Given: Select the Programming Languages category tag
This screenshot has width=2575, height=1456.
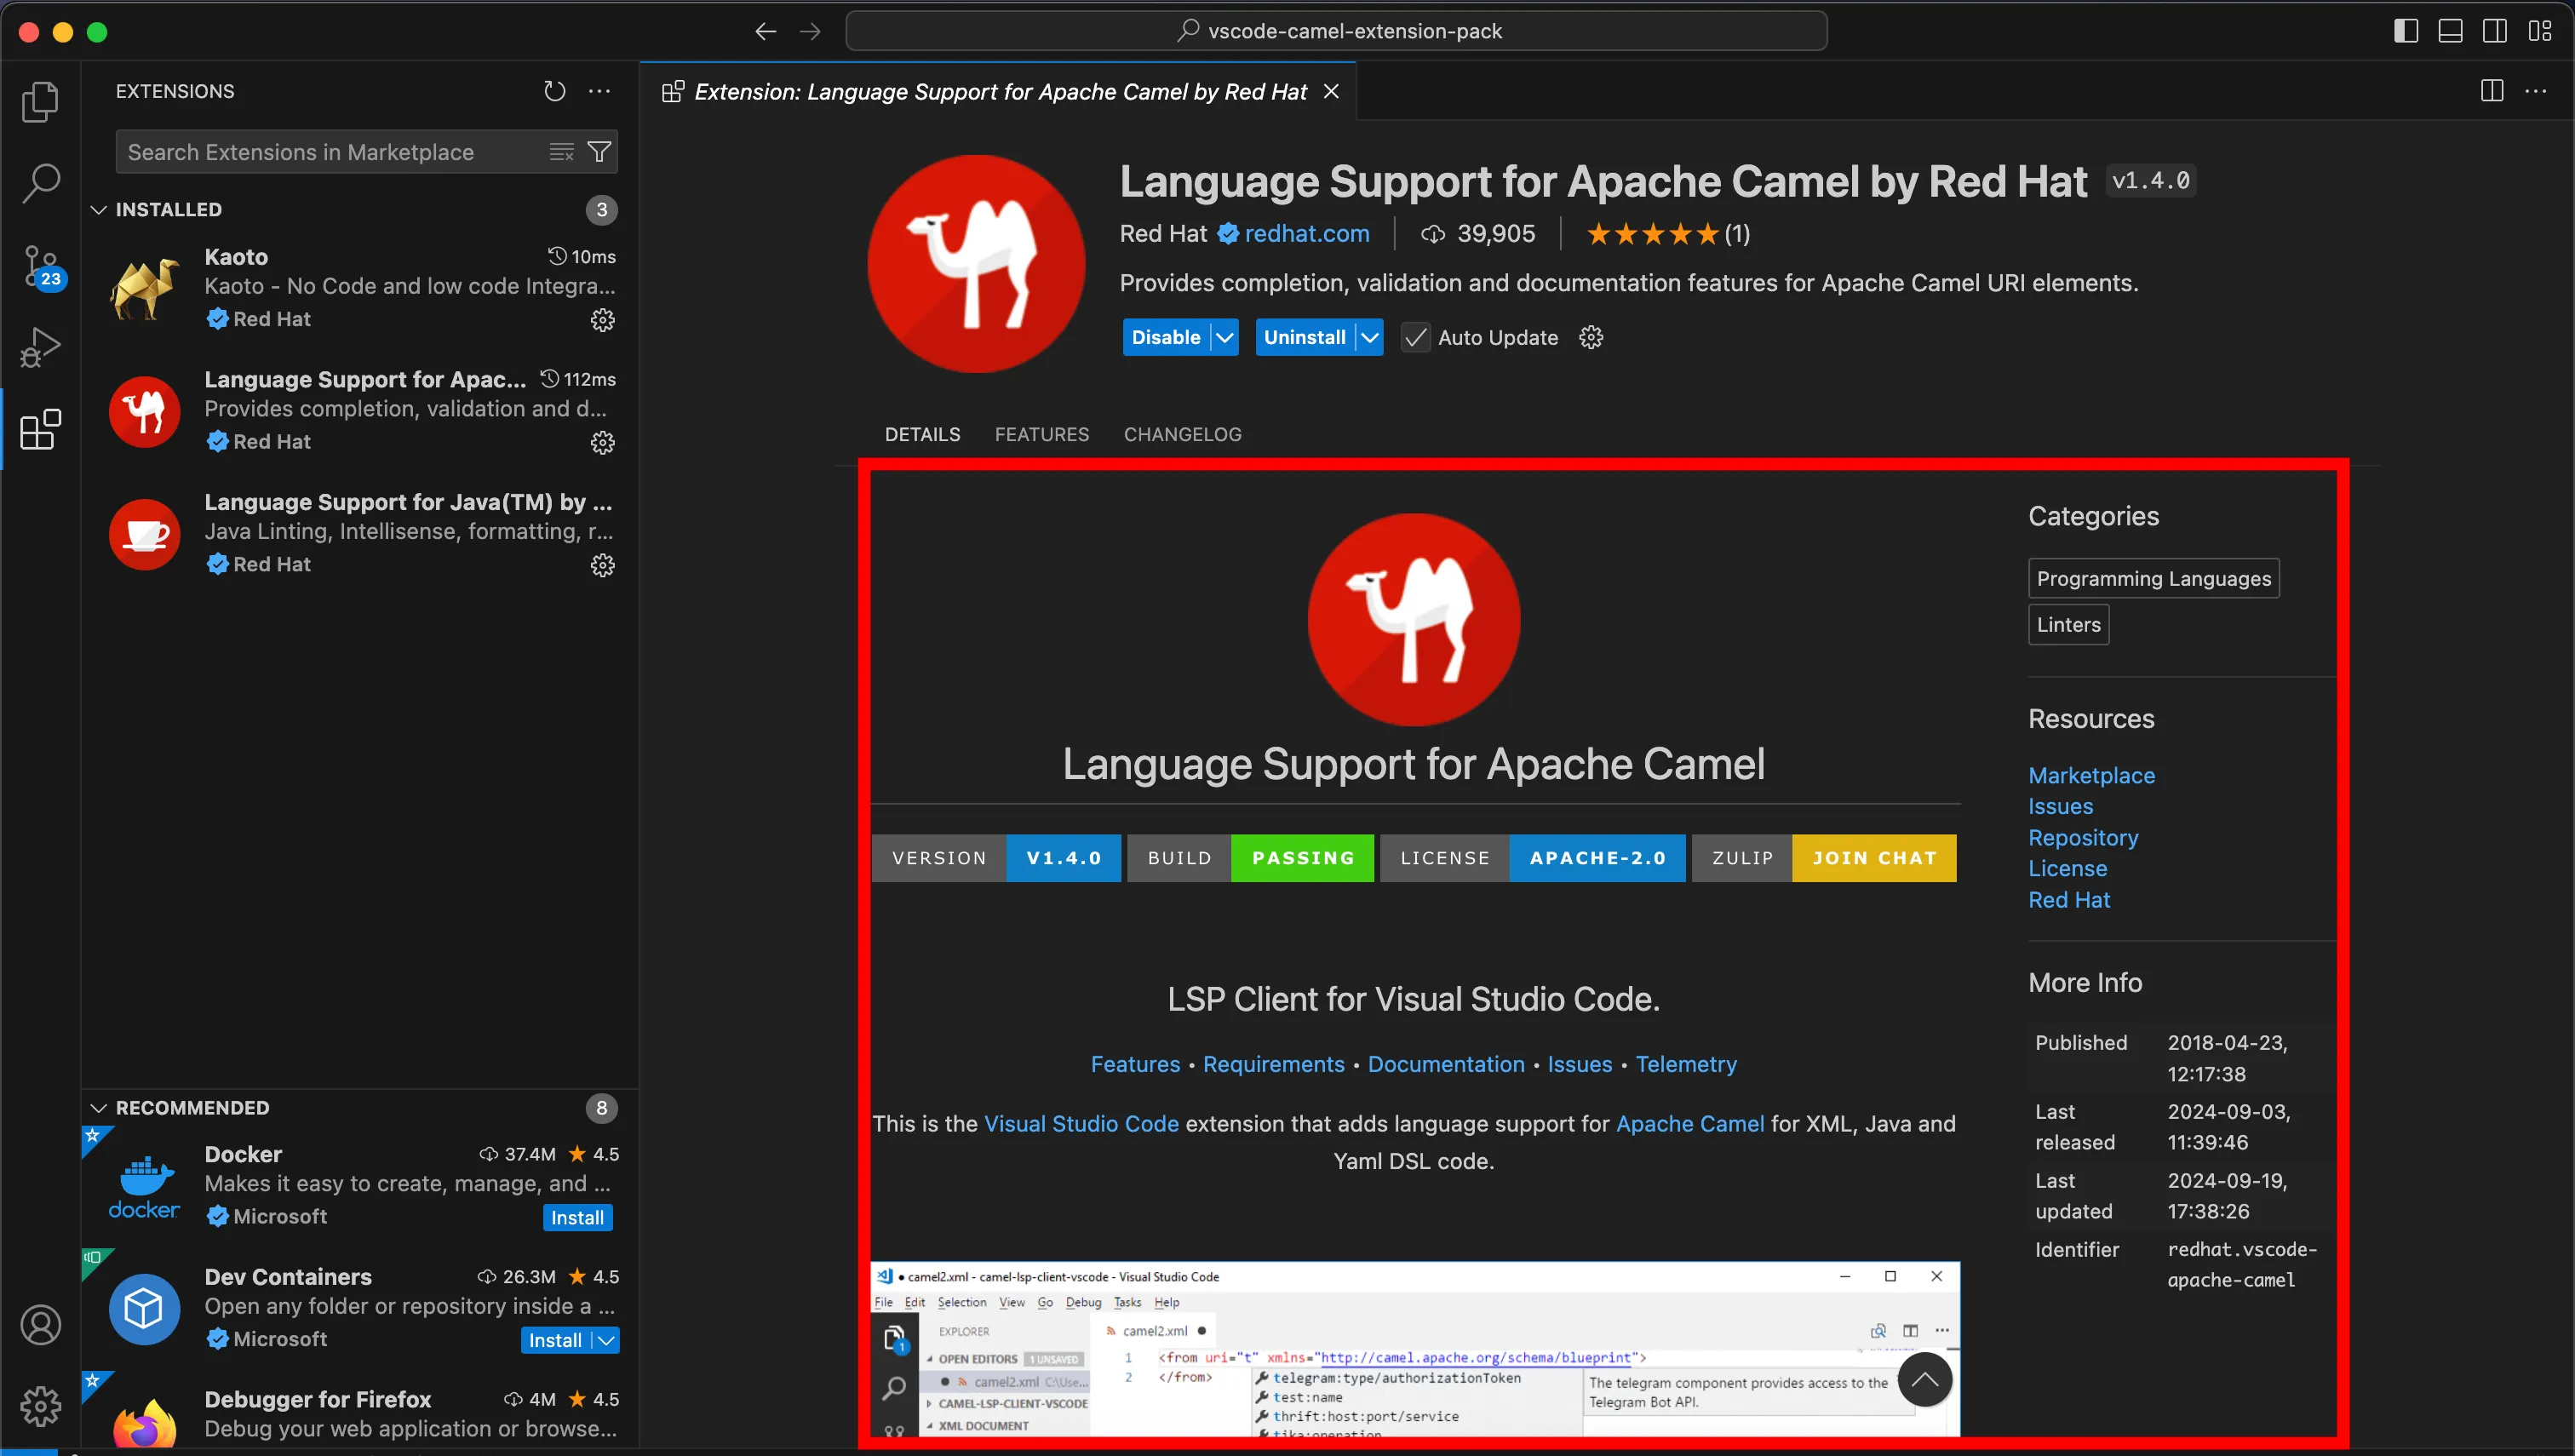Looking at the screenshot, I should 2153,578.
